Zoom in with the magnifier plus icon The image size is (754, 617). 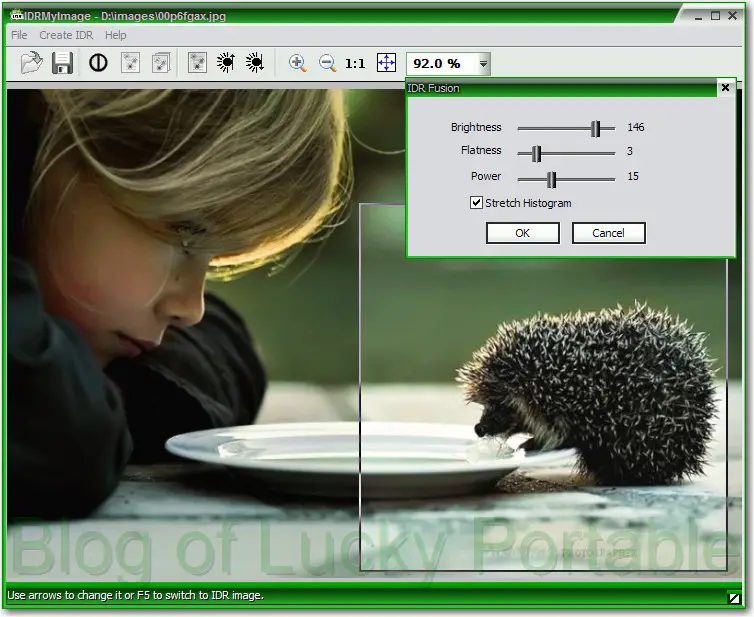(x=298, y=63)
